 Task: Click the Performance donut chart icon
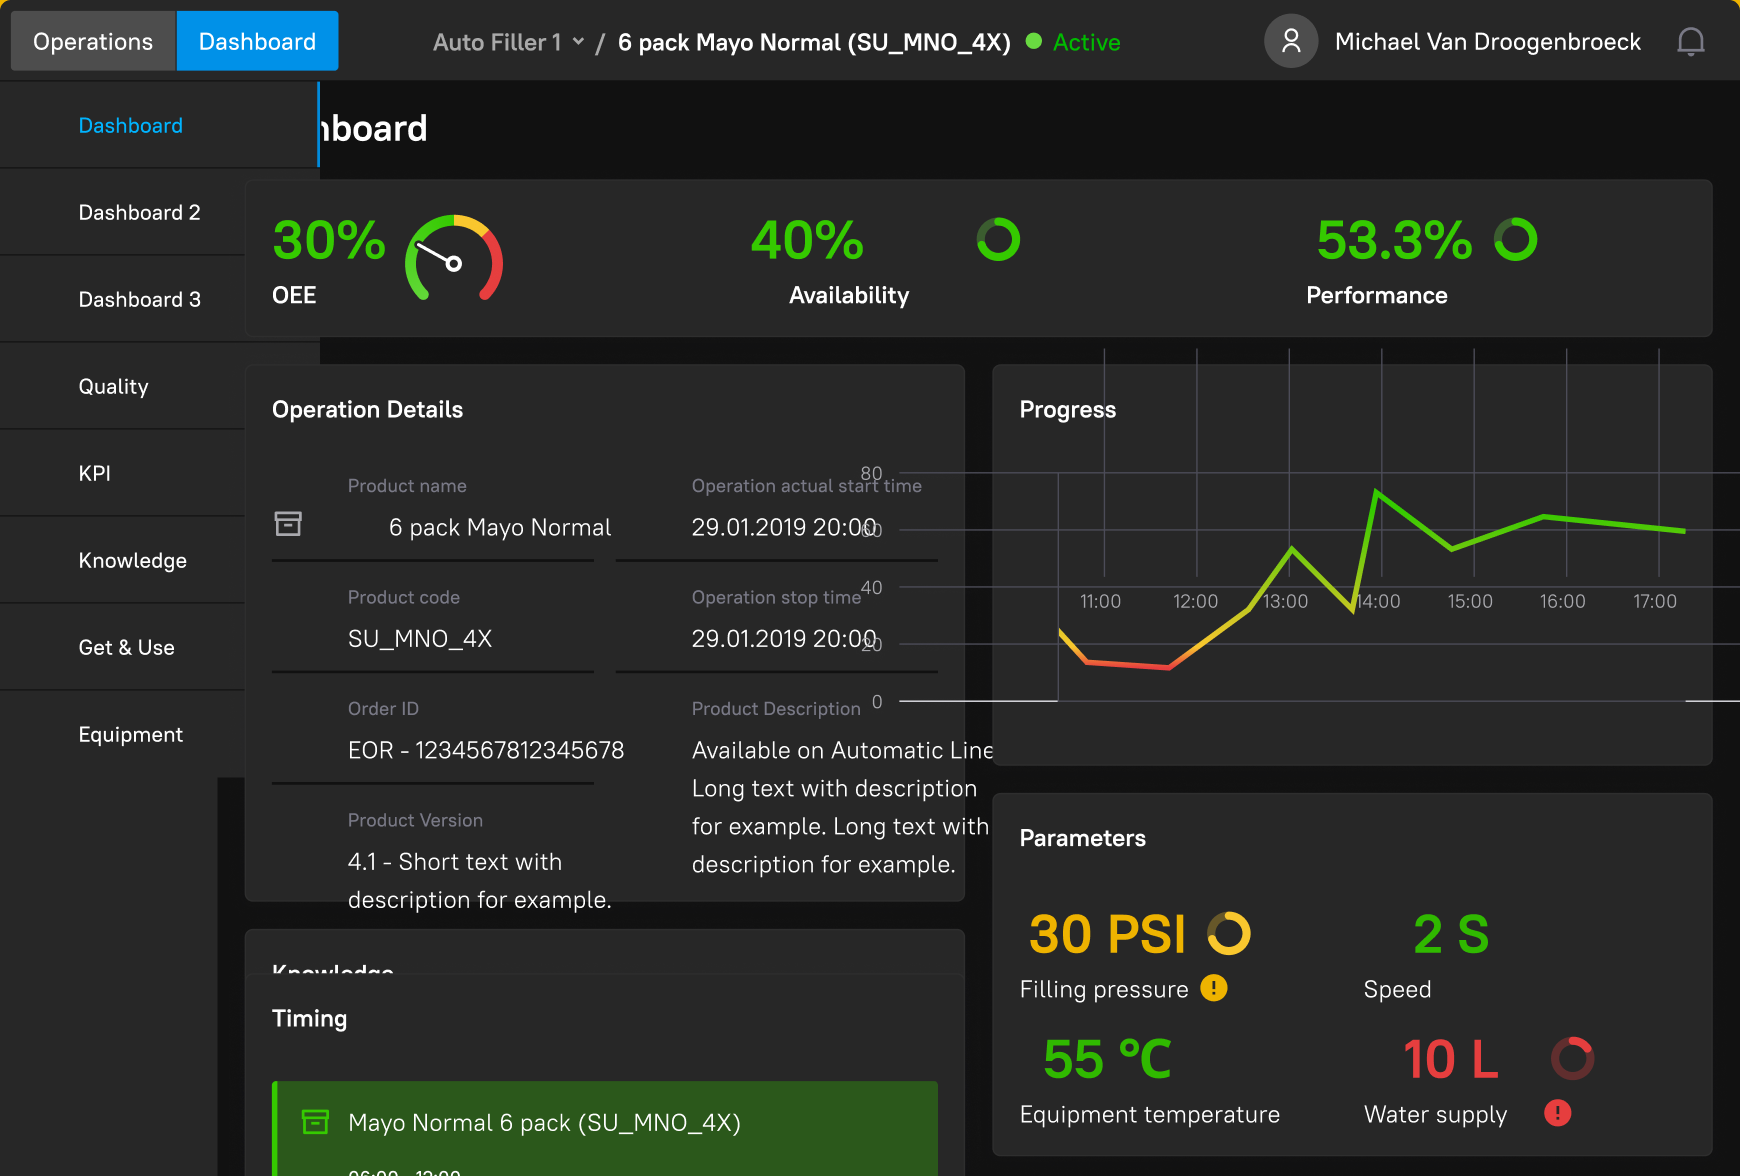pyautogui.click(x=1515, y=240)
